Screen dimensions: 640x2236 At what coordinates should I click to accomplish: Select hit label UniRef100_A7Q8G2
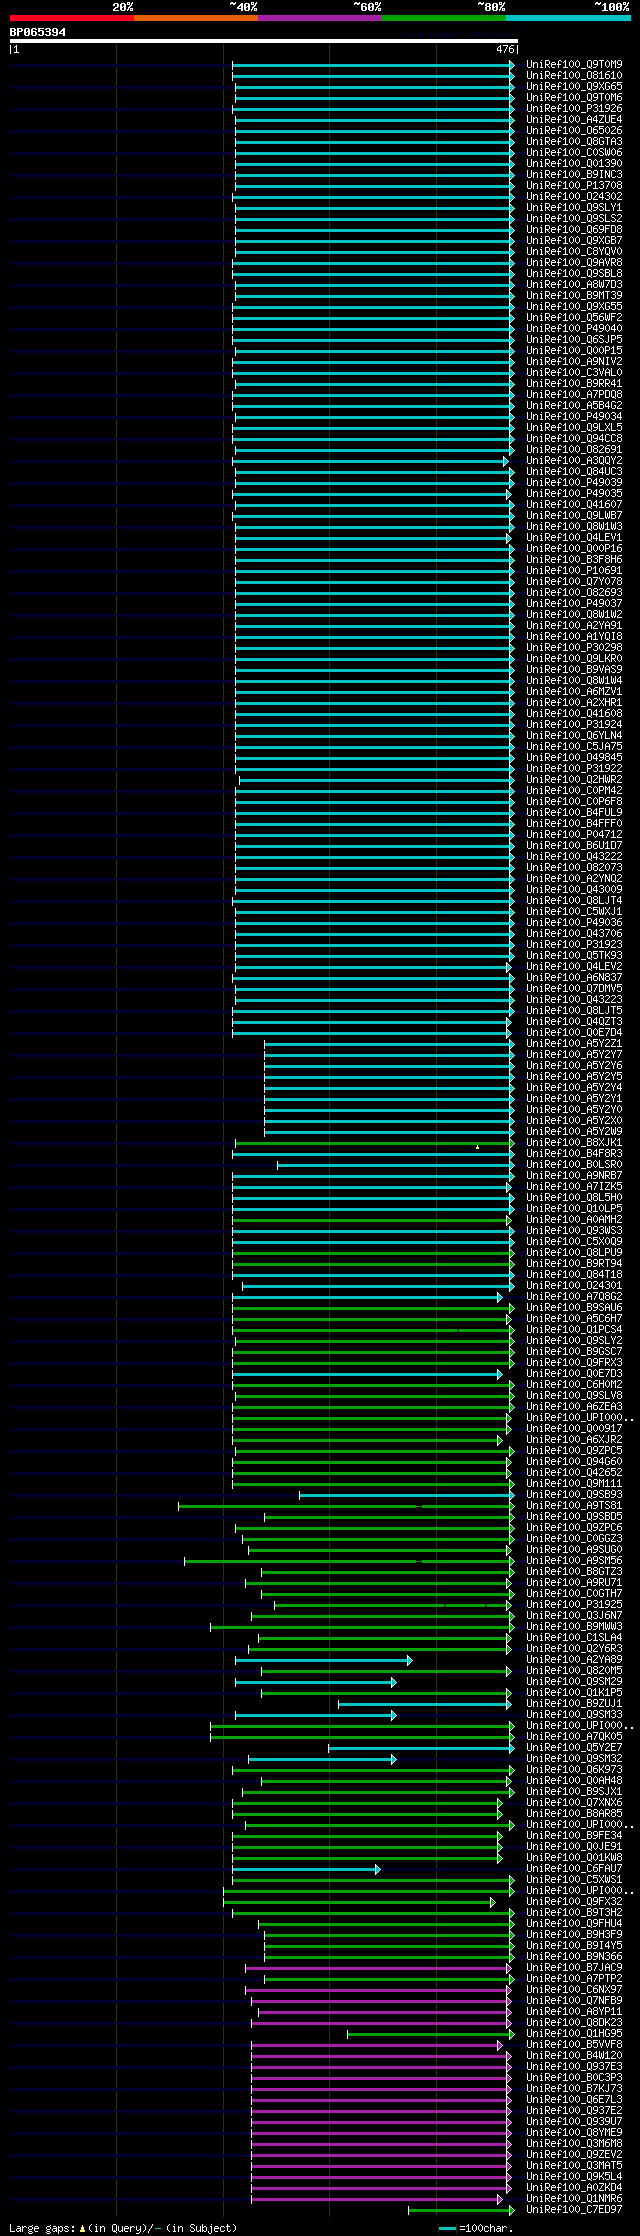pos(574,1296)
